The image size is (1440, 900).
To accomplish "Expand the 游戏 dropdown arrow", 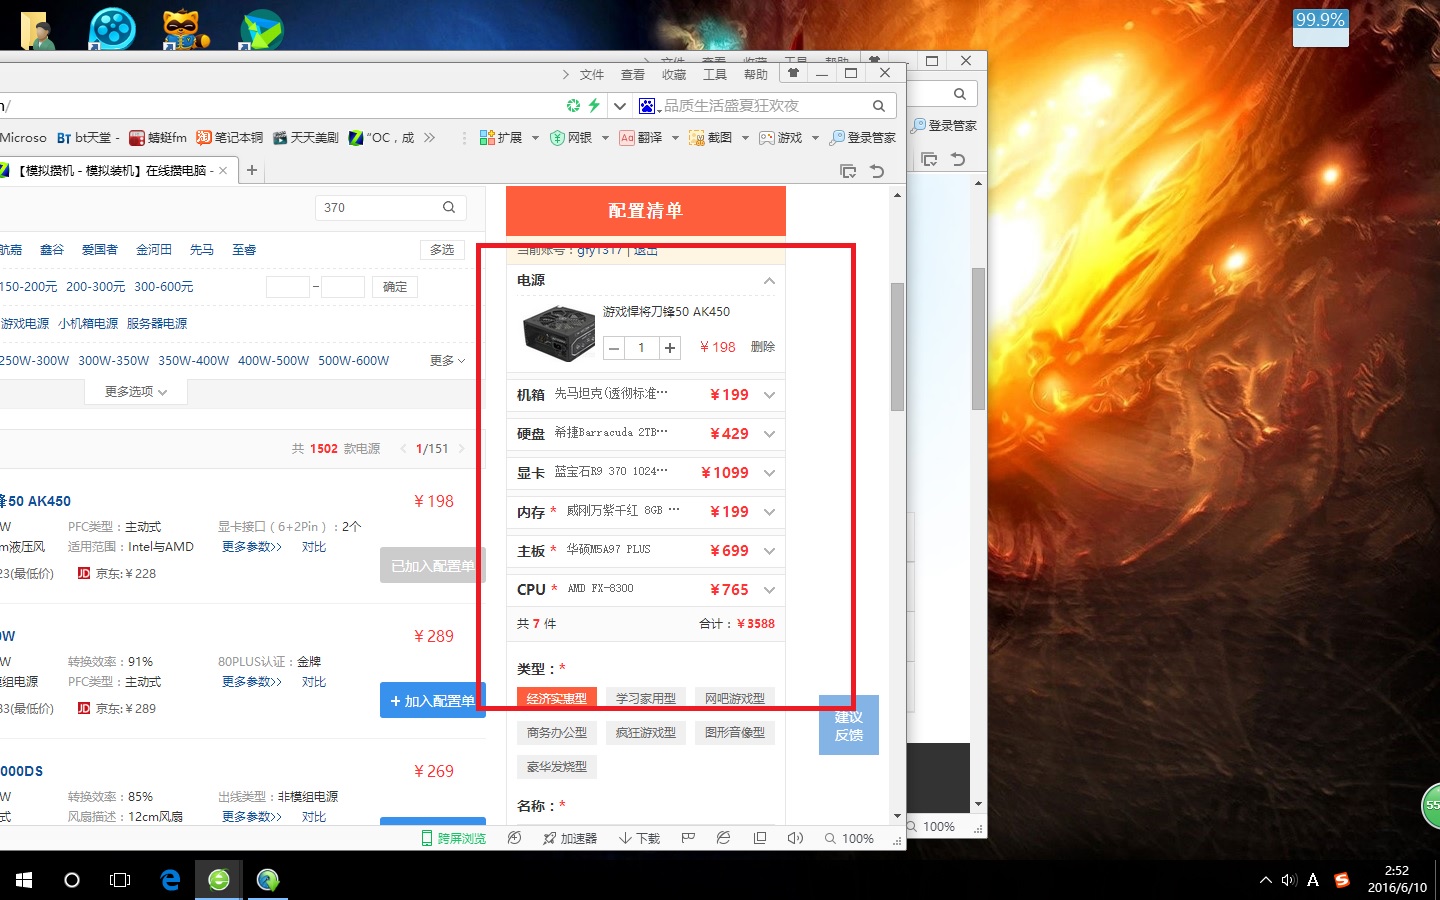I will pyautogui.click(x=815, y=138).
